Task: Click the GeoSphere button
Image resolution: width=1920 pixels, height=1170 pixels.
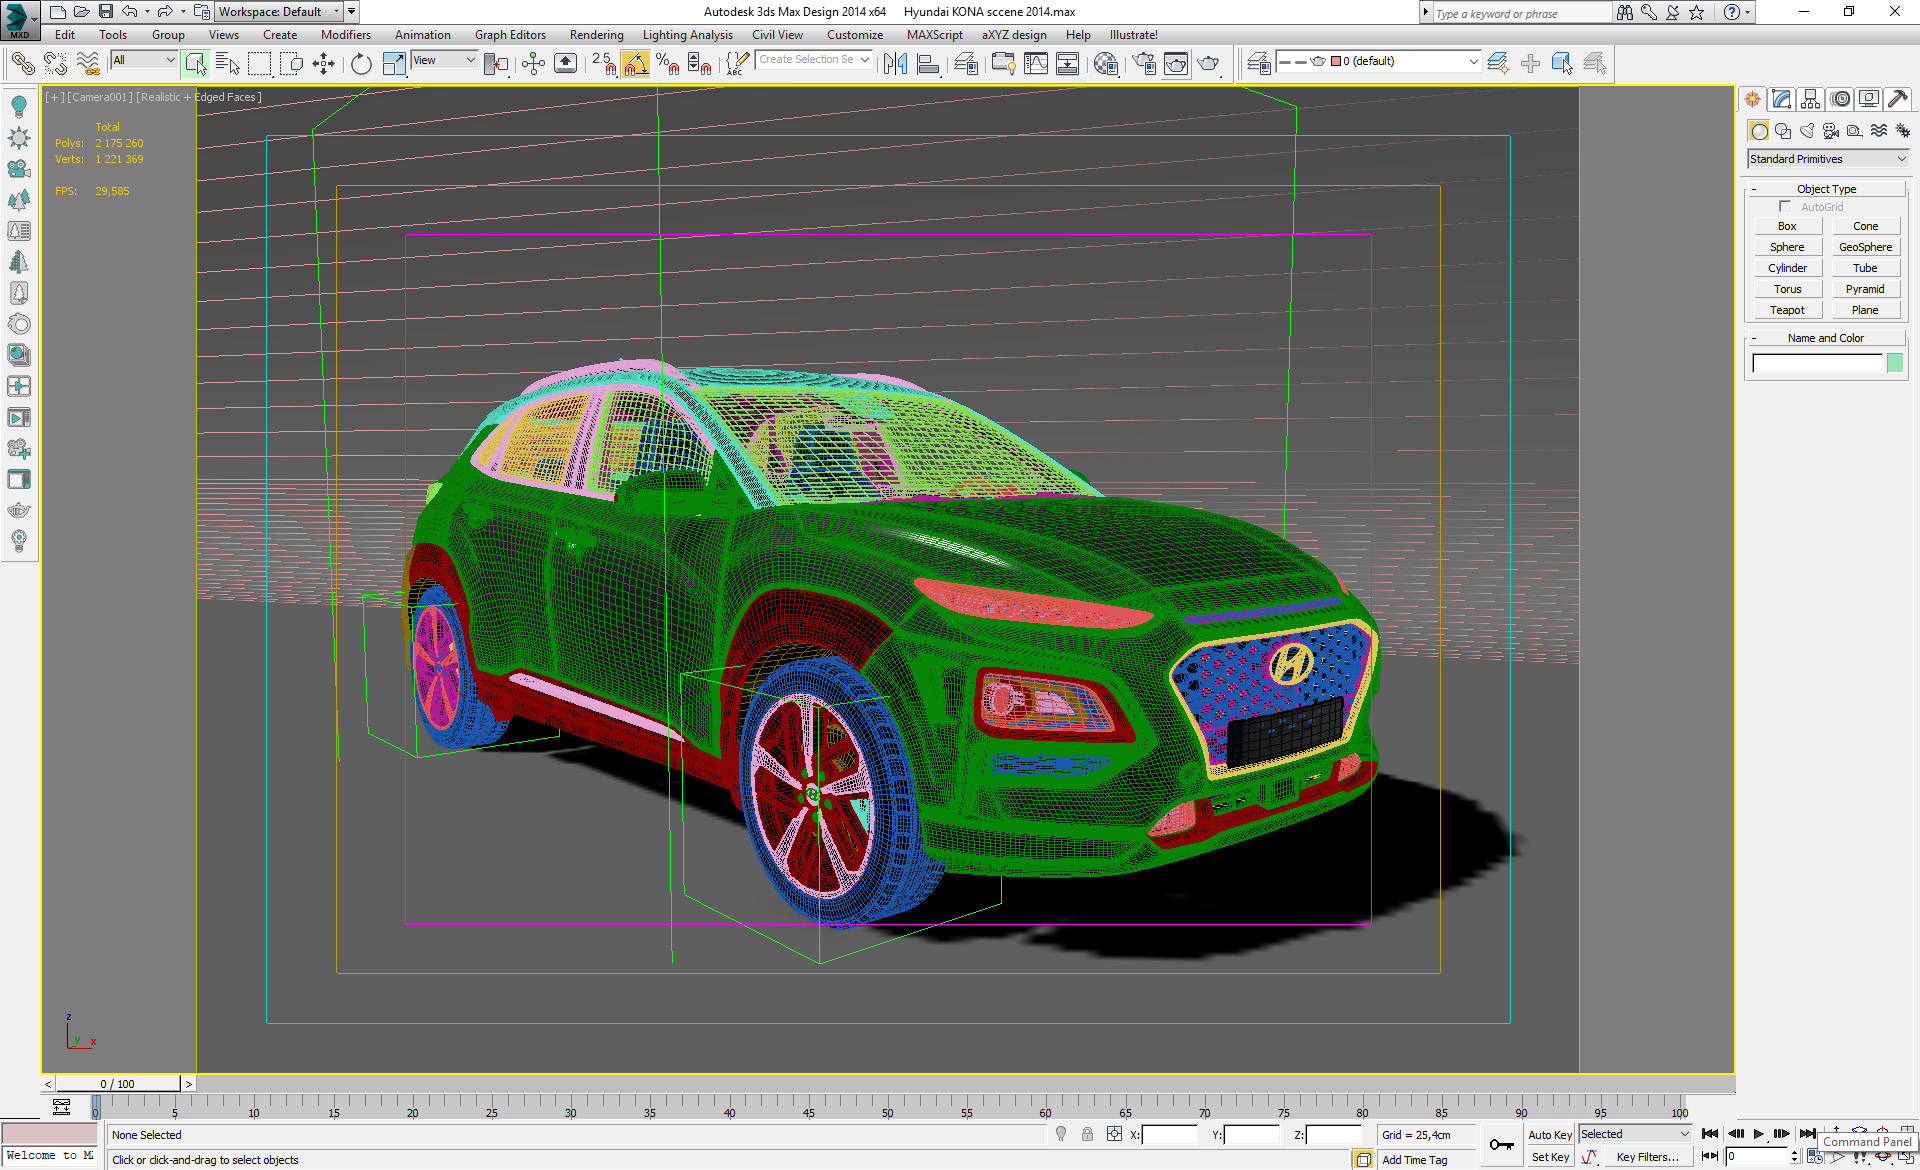Action: [1865, 247]
